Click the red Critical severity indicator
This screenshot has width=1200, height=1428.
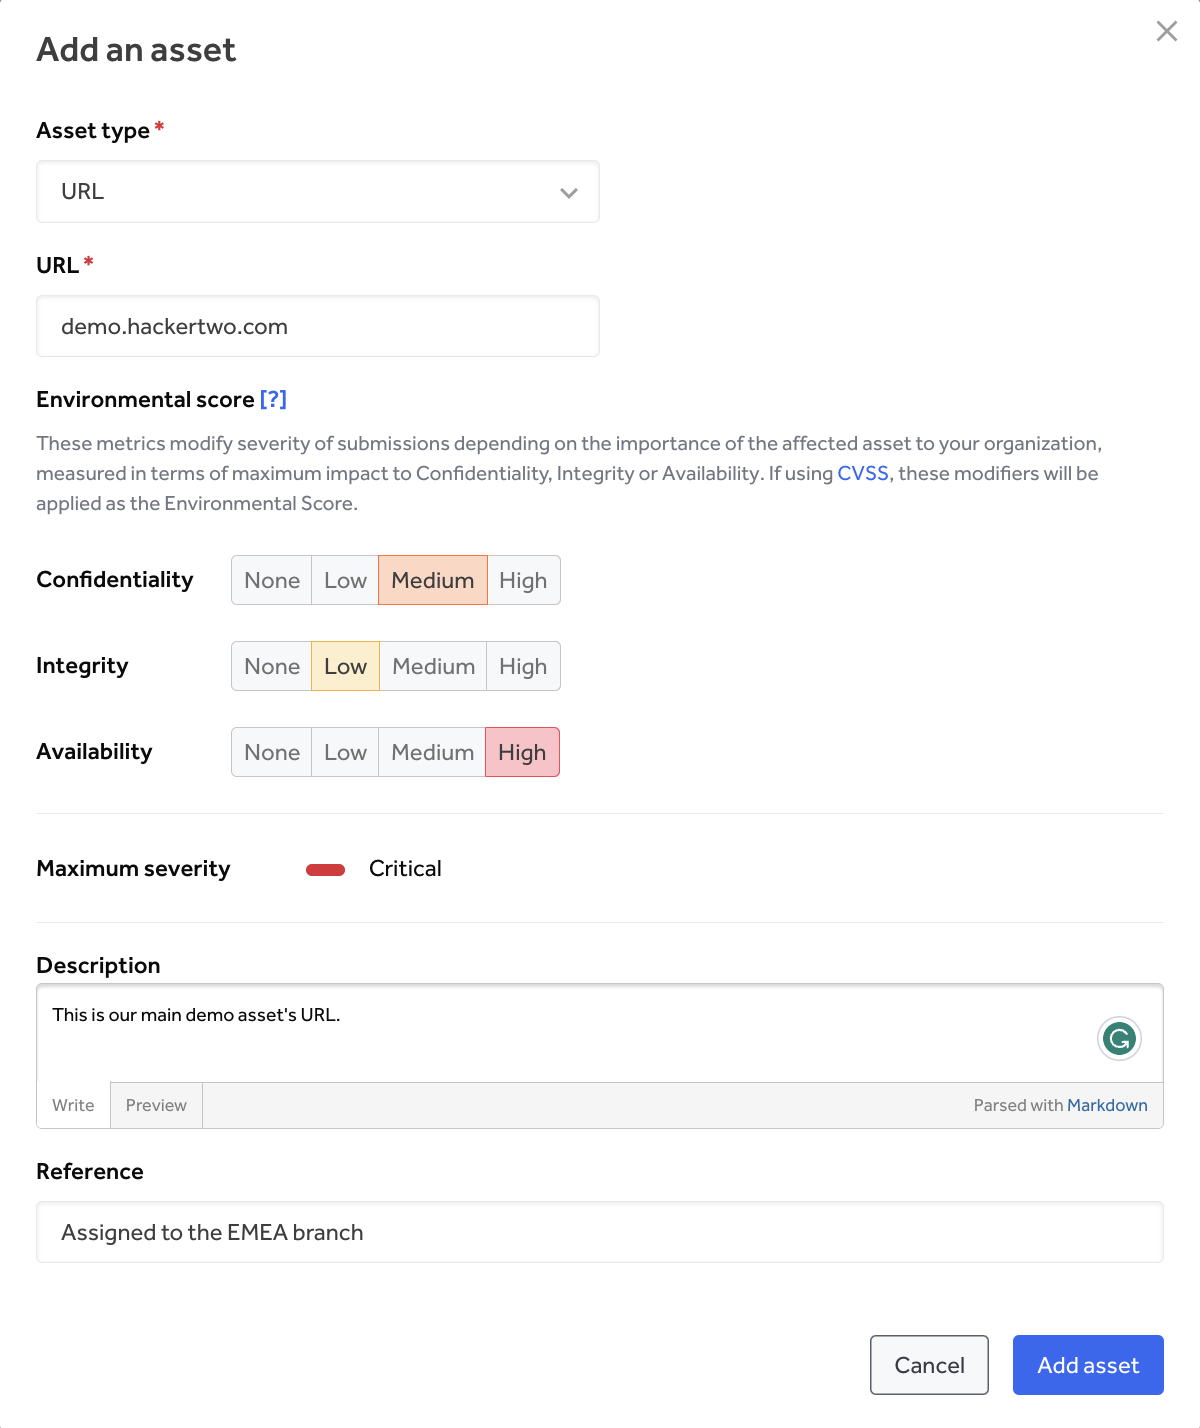point(325,870)
